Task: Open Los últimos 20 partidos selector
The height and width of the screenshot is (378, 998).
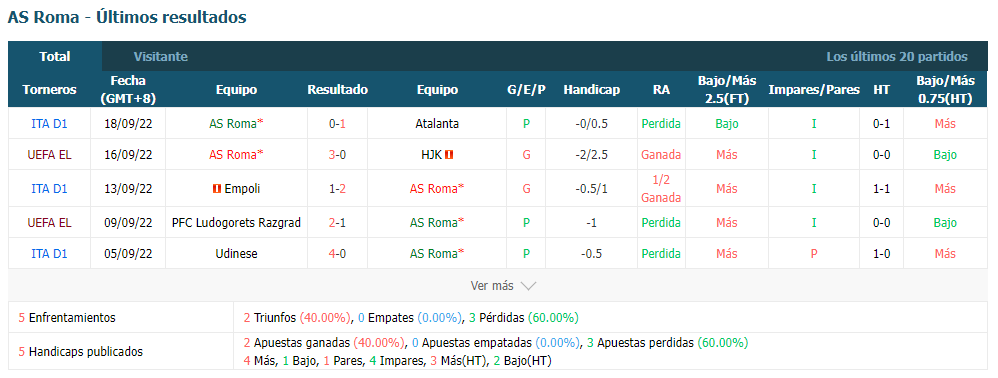Action: [x=897, y=57]
